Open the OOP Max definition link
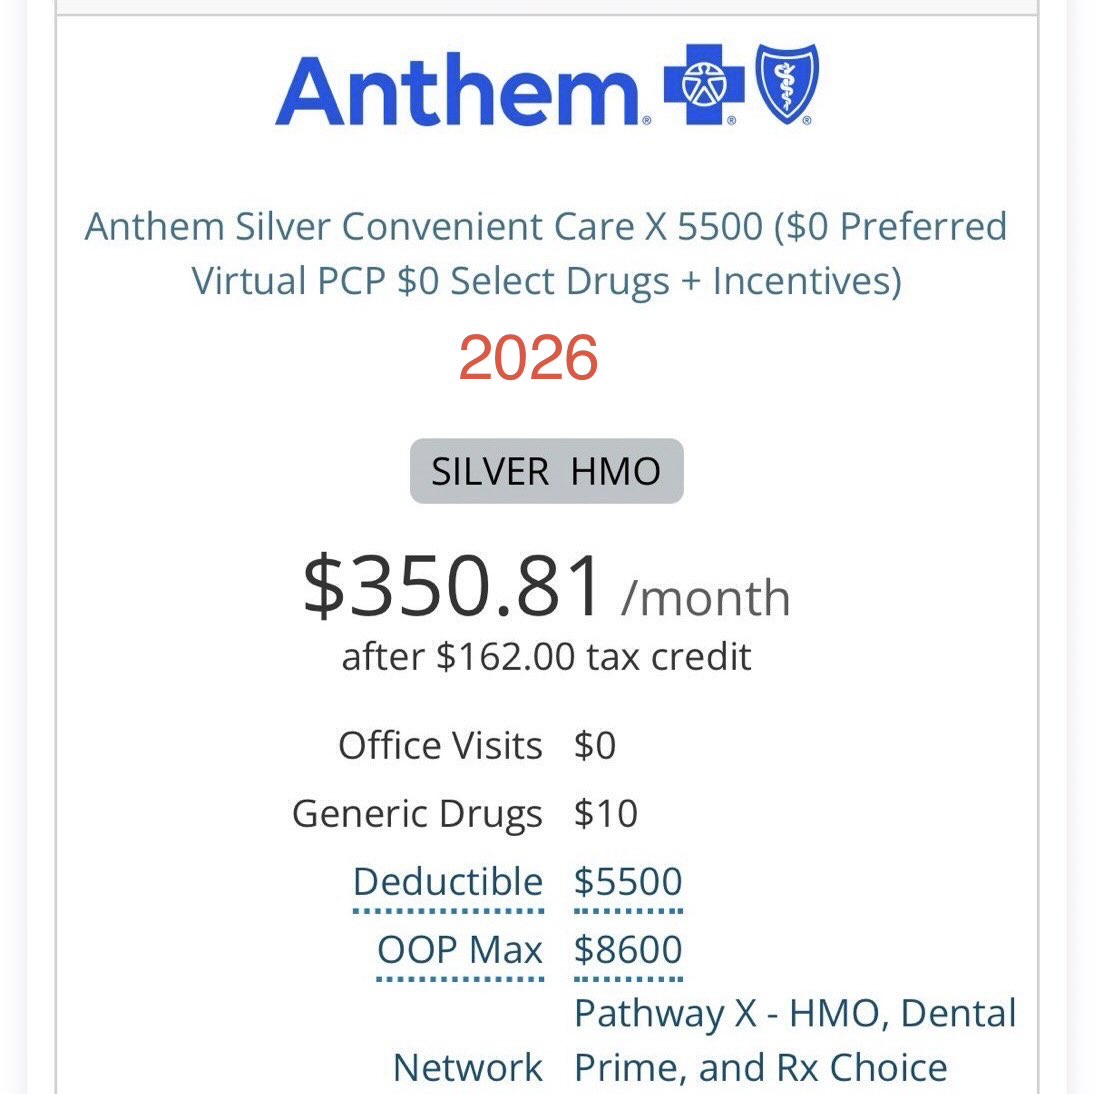Viewport: 1094px width, 1094px height. [x=460, y=950]
